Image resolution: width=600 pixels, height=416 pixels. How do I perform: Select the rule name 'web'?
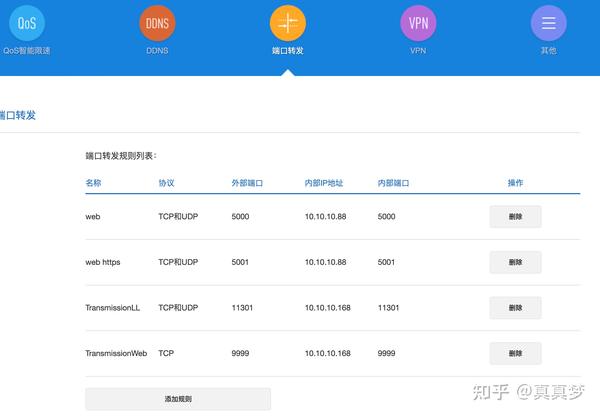[x=93, y=217]
